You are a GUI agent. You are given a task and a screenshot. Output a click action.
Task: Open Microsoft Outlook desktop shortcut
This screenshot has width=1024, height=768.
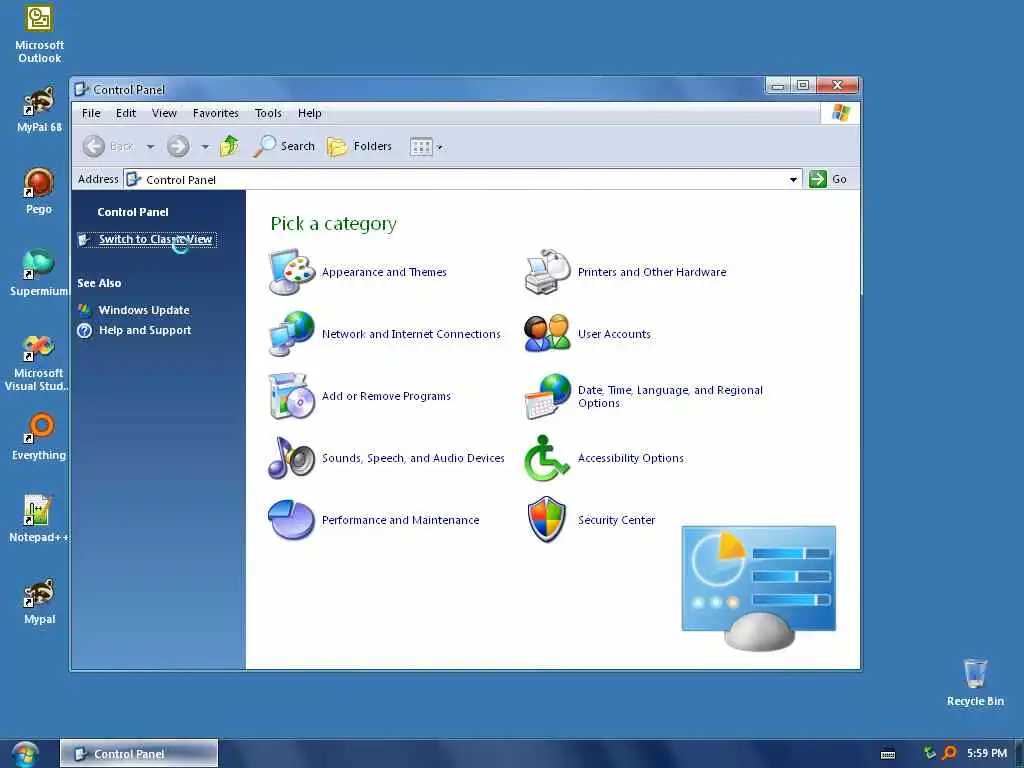coord(39,33)
